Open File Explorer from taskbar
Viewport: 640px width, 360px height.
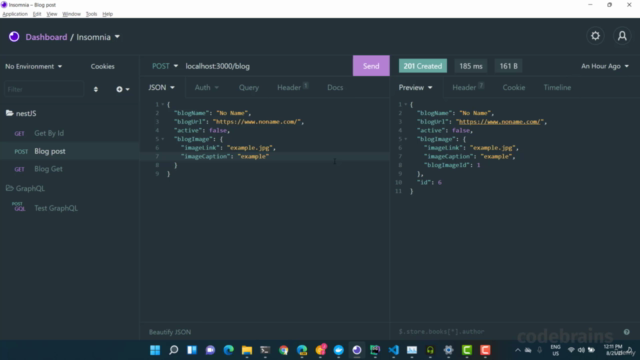click(x=247, y=350)
